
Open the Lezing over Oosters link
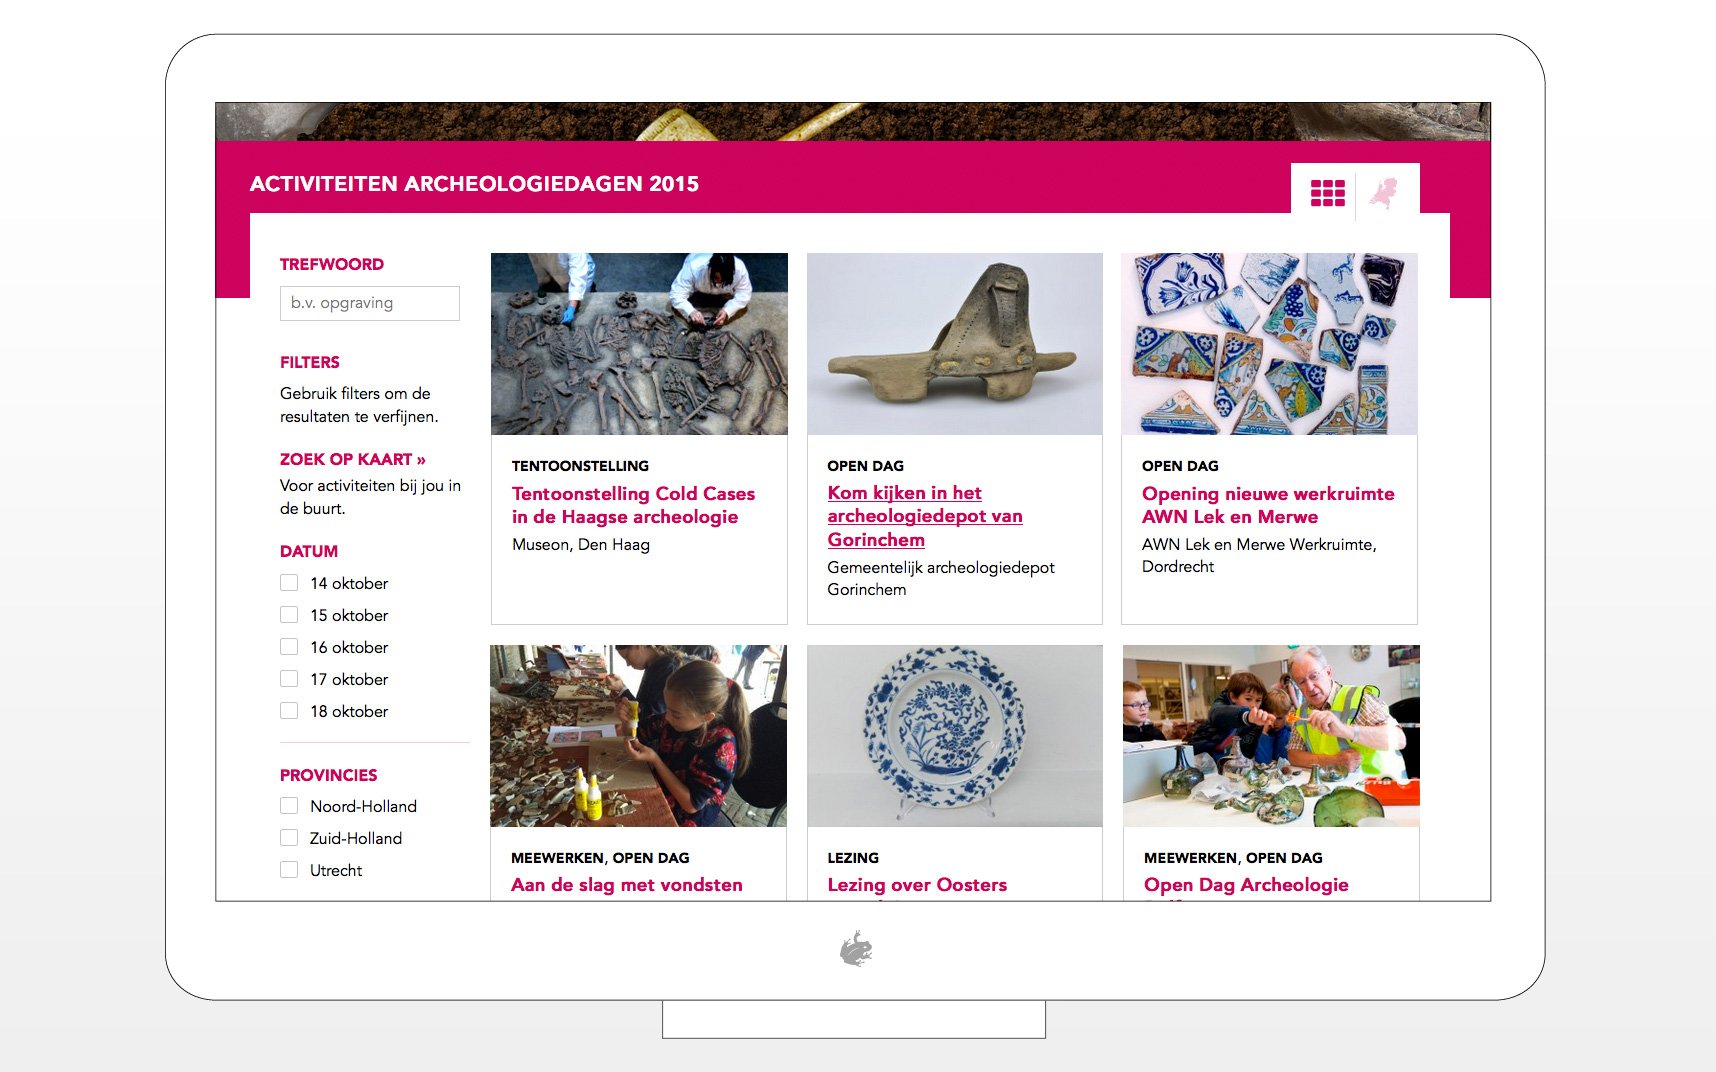tap(917, 885)
